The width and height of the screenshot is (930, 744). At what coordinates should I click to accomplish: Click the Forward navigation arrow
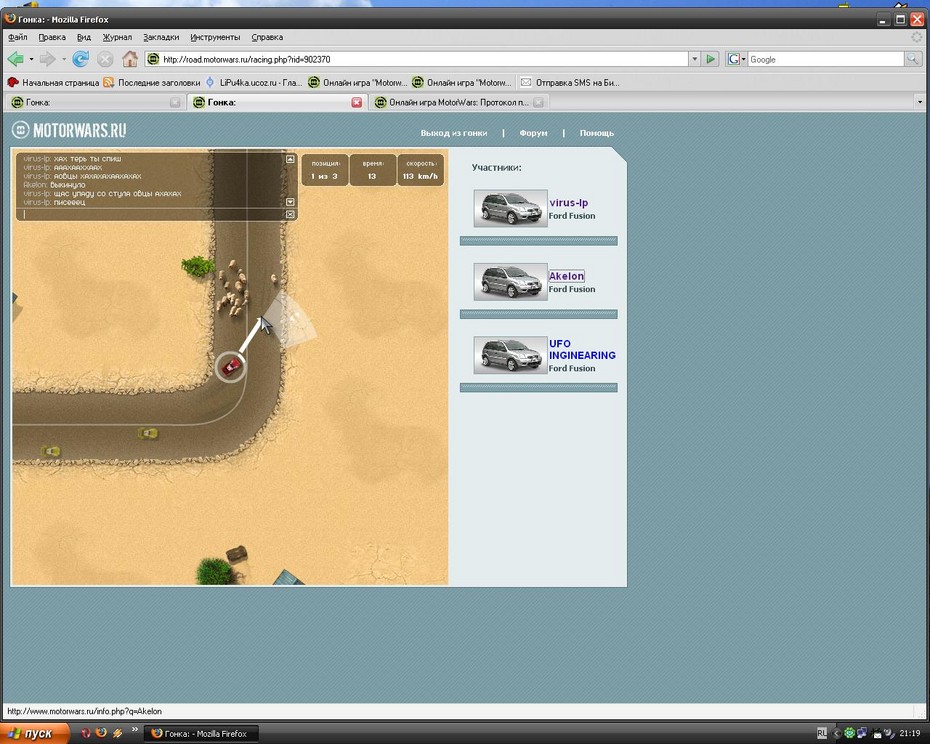tap(47, 59)
